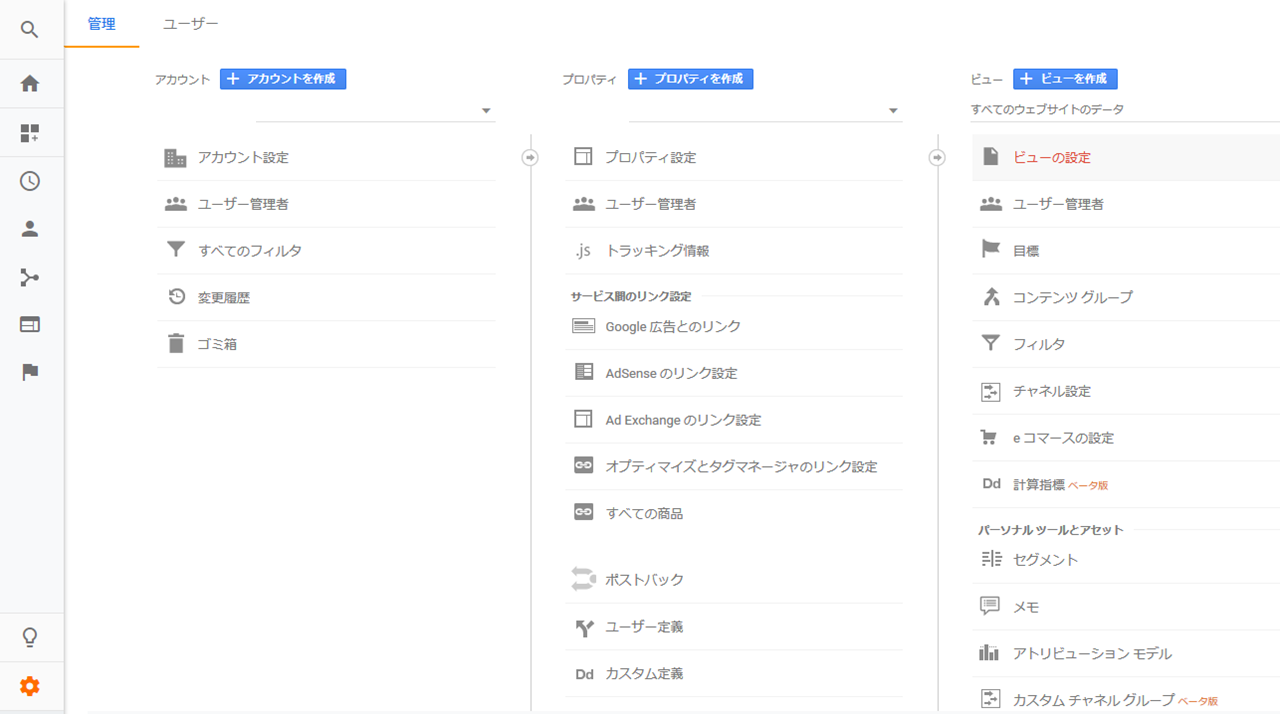1280x714 pixels.
Task: Click the ビューを作成 button
Action: 1065,79
